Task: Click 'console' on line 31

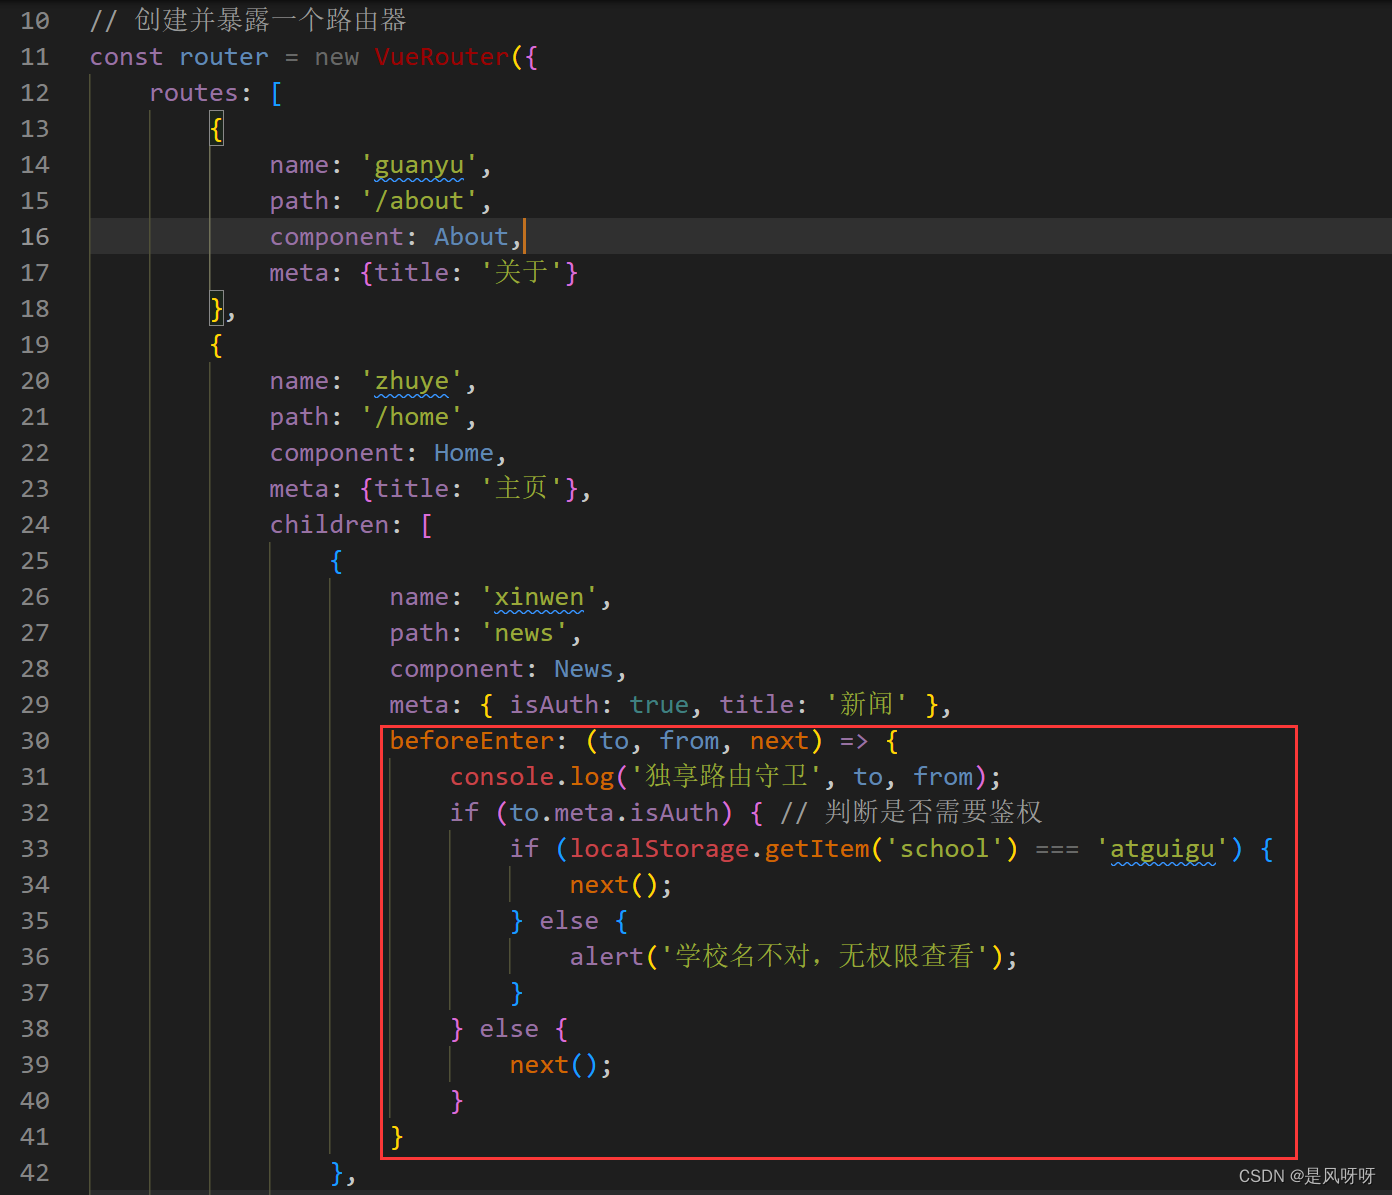Action: click(502, 777)
